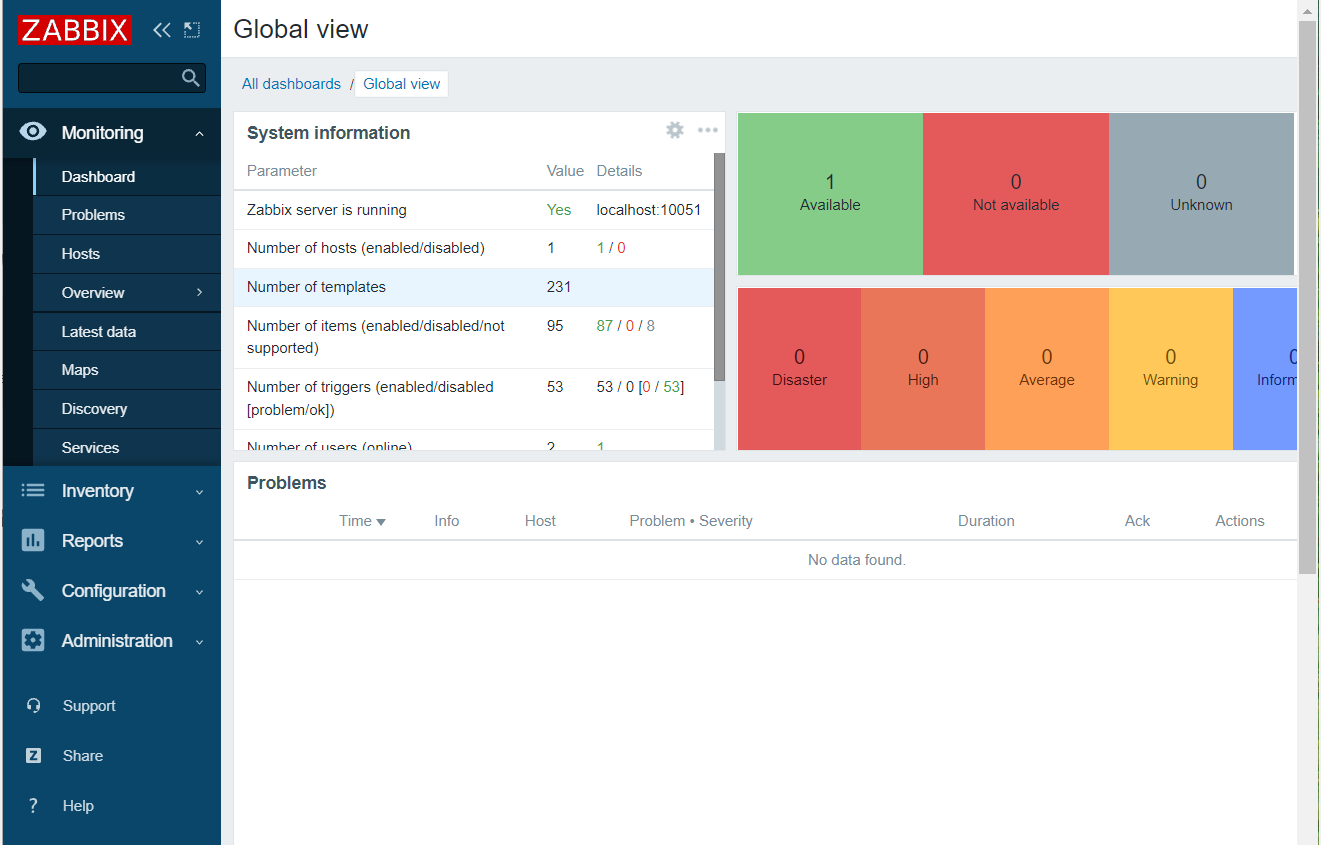The width and height of the screenshot is (1321, 845).
Task: Open the All dashboards link
Action: (x=291, y=84)
